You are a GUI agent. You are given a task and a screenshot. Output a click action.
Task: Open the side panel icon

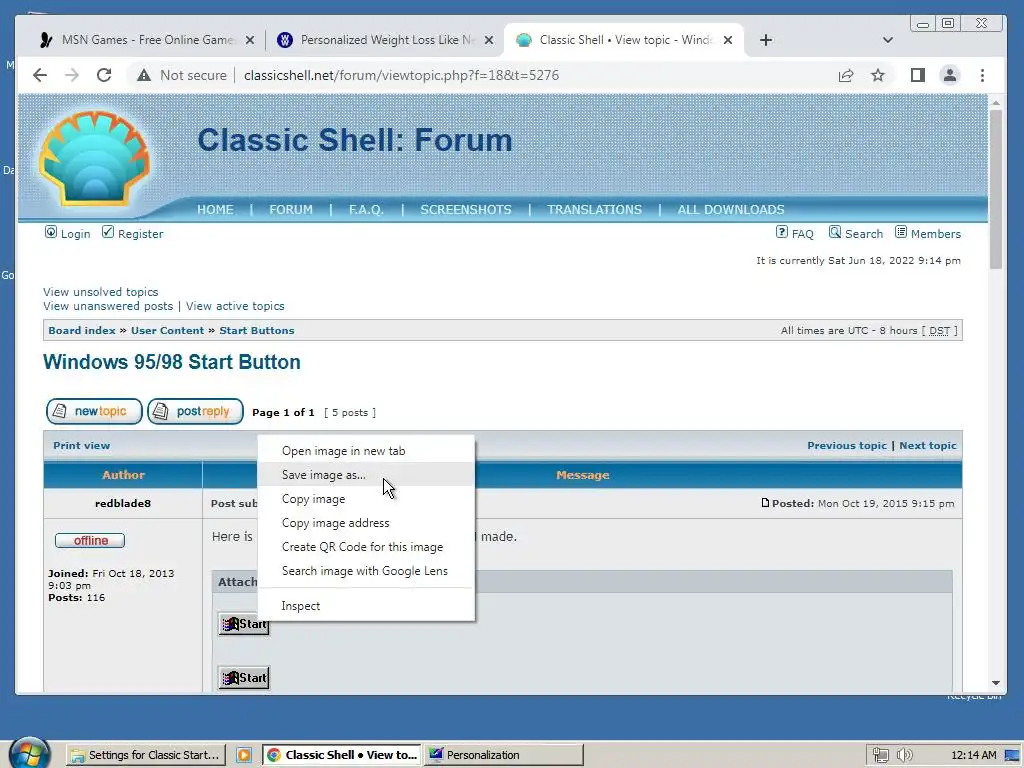tap(918, 75)
